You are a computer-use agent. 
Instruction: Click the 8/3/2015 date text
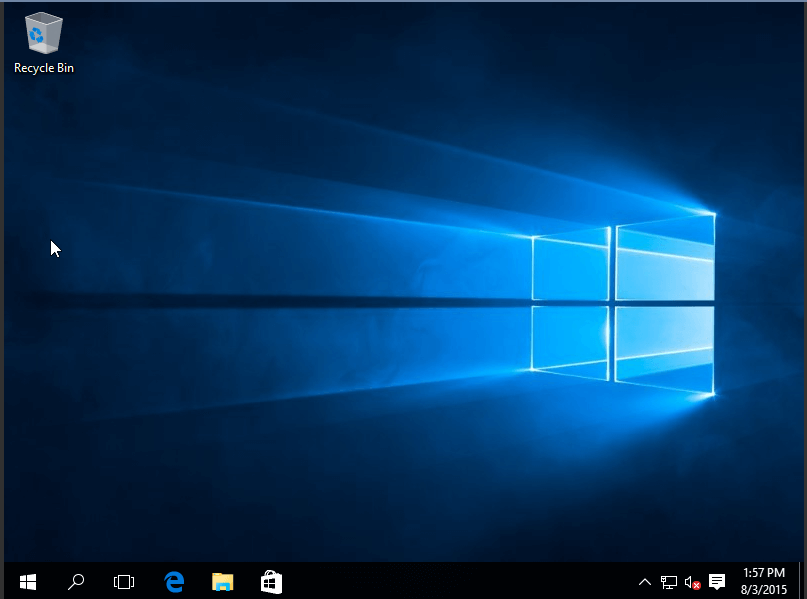[764, 589]
